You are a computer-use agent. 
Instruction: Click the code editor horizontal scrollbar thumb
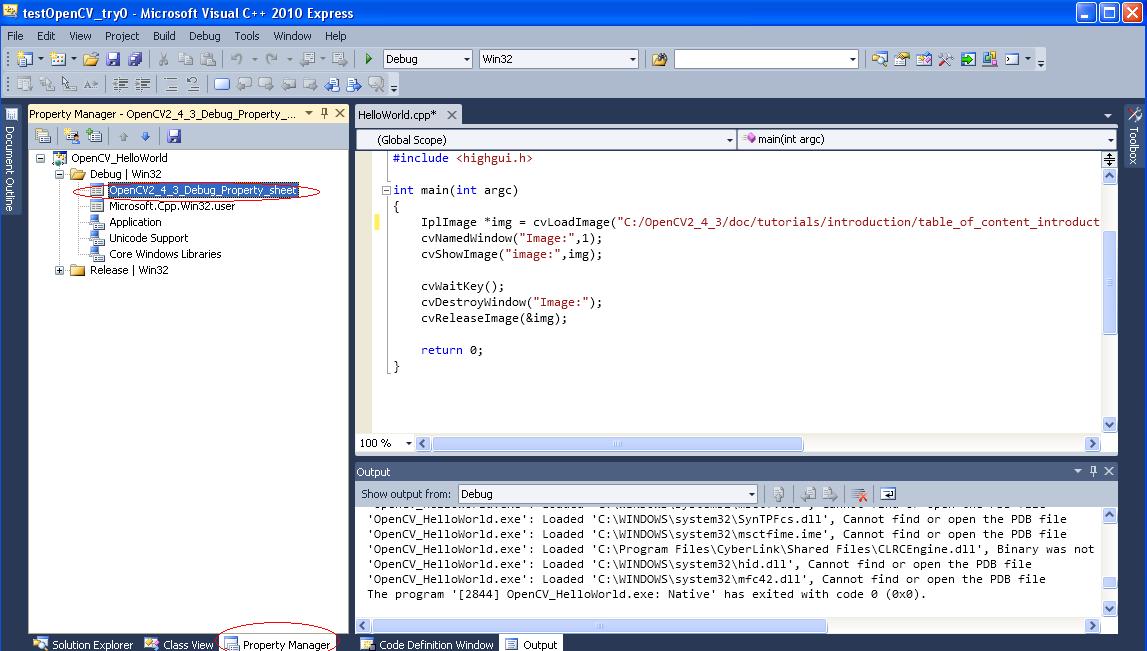click(617, 444)
